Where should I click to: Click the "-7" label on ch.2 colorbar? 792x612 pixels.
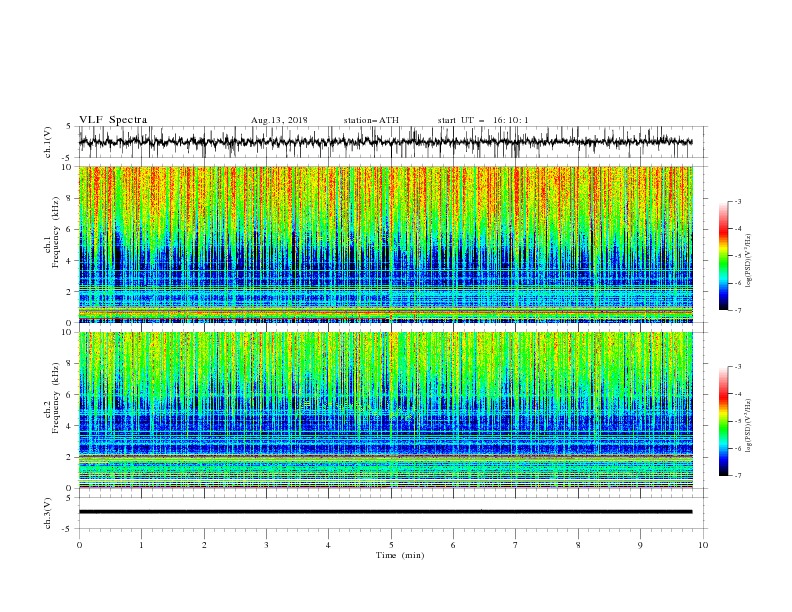[x=738, y=476]
